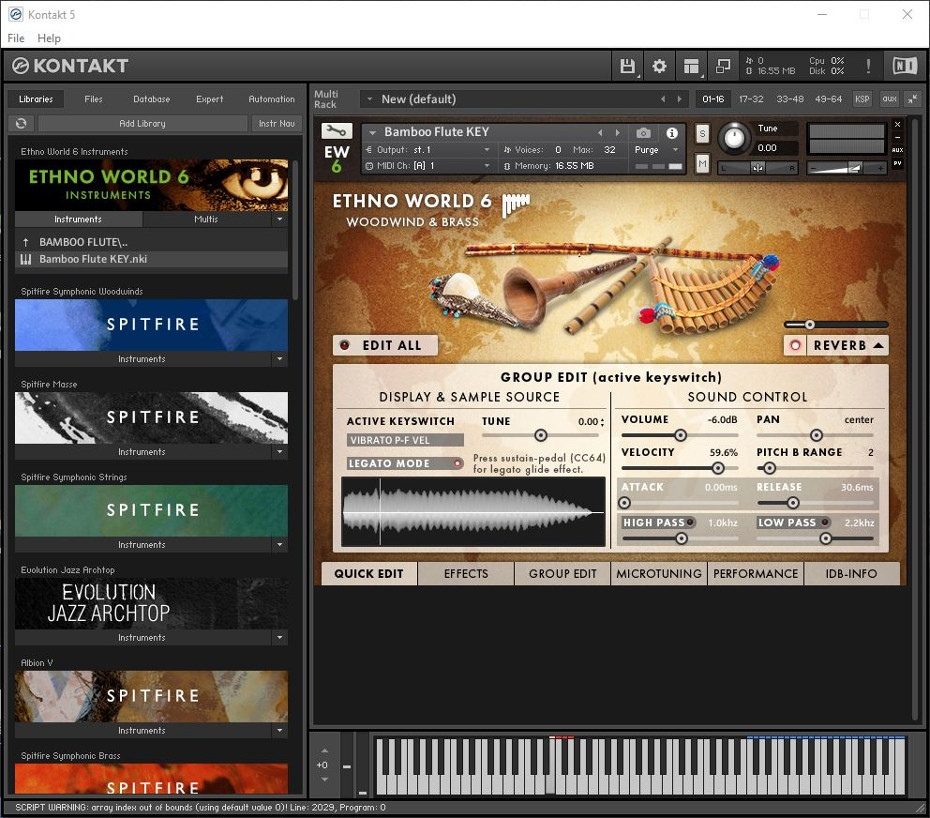Minimize all rack instruments icon
This screenshot has height=818, width=930.
[912, 99]
